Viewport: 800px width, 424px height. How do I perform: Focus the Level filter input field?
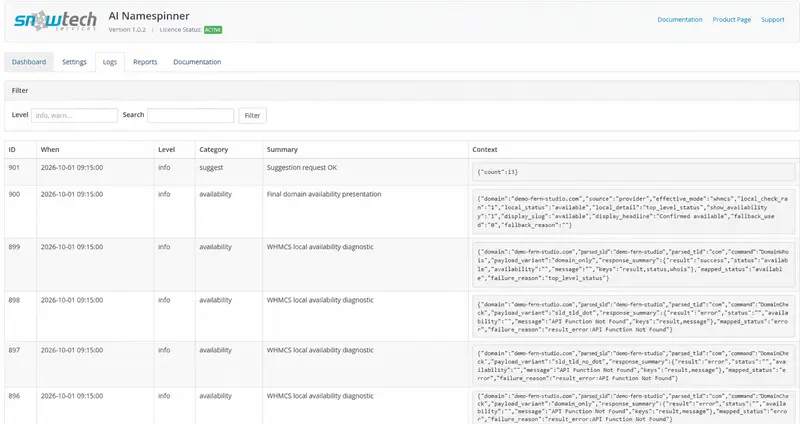(x=74, y=115)
